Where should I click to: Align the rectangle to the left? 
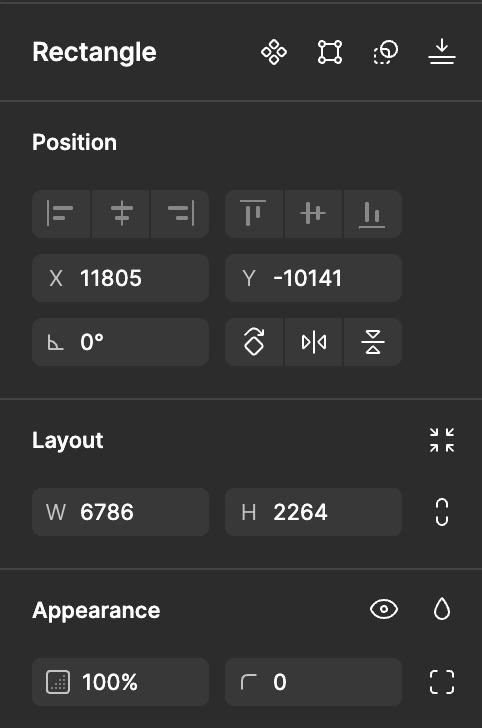(x=61, y=214)
